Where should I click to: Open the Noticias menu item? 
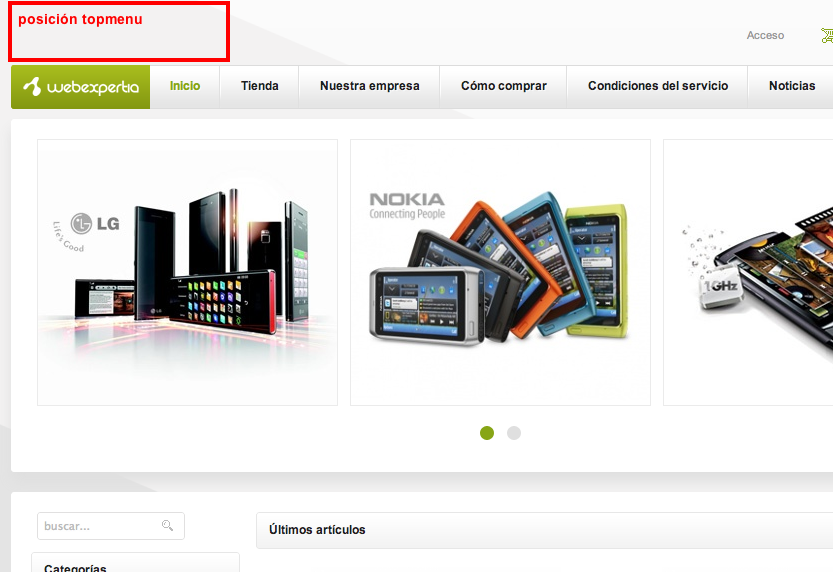(x=792, y=86)
